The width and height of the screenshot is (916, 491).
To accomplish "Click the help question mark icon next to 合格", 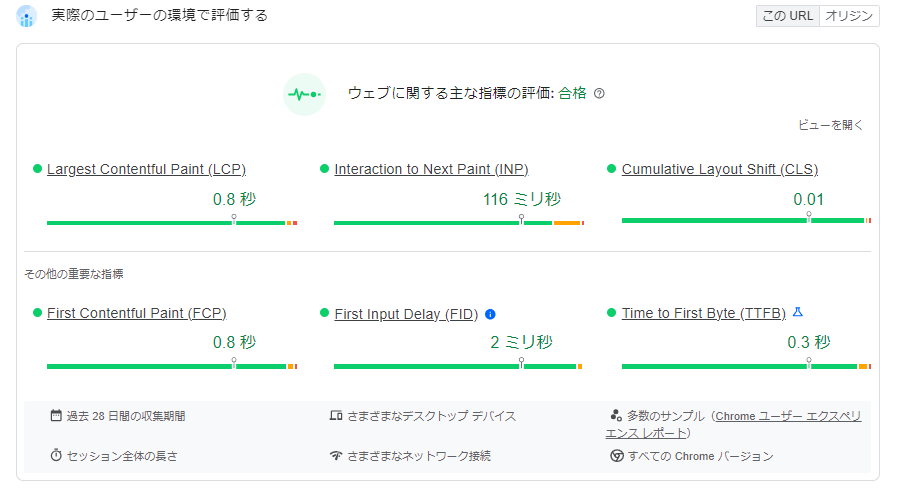I will [x=599, y=94].
